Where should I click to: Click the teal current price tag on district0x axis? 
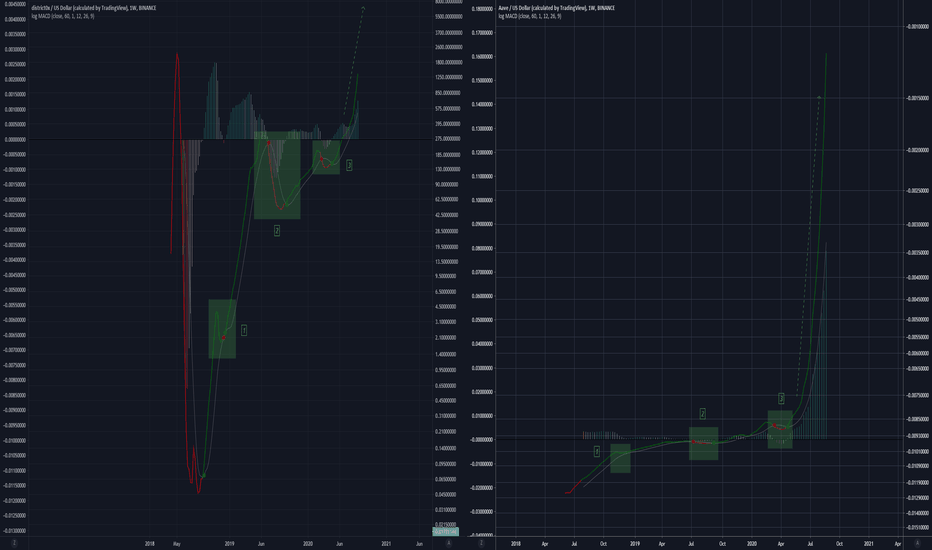pyautogui.click(x=445, y=532)
